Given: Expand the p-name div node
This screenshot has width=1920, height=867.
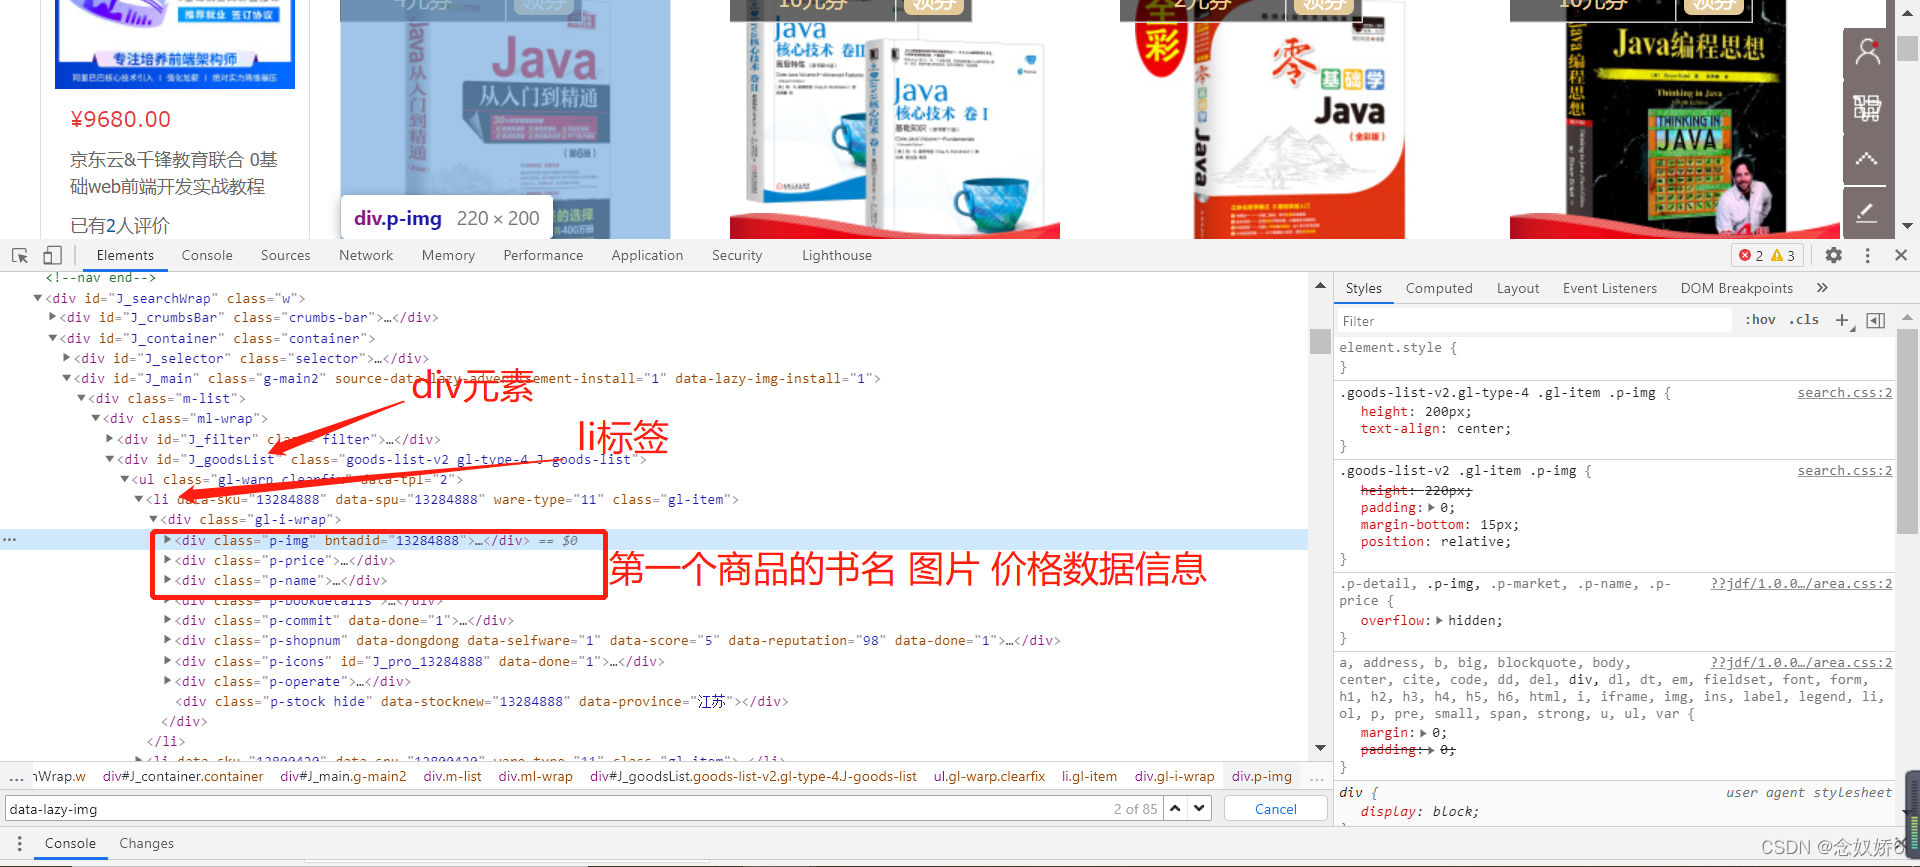Looking at the screenshot, I should click(167, 580).
